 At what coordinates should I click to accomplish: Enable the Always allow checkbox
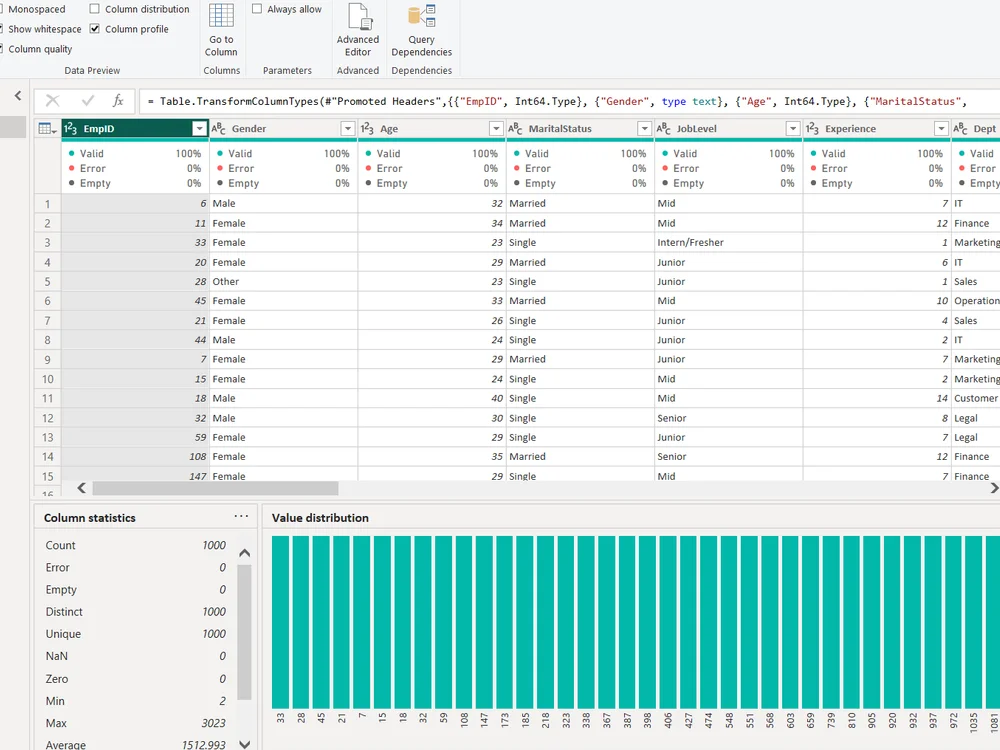(257, 9)
